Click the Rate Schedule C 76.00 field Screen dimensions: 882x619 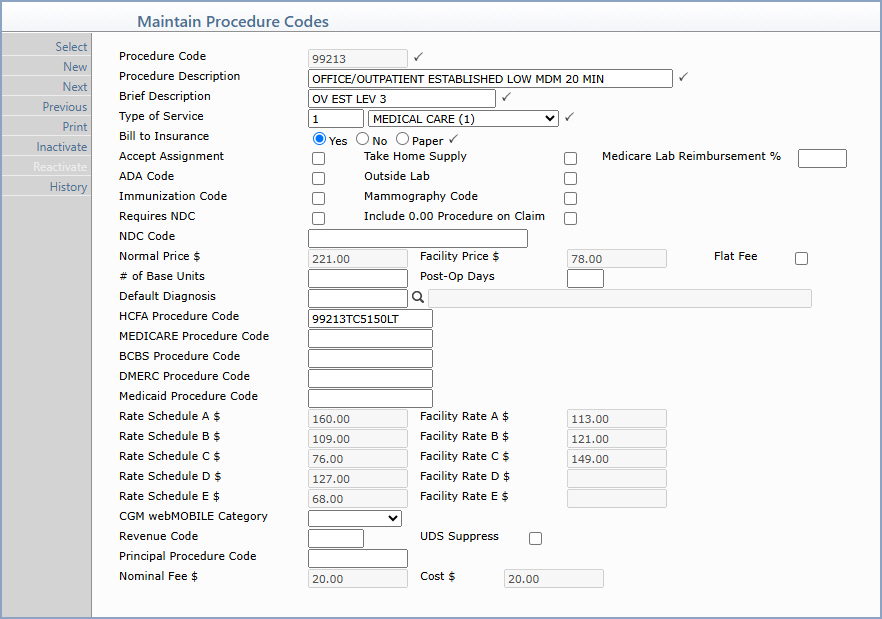point(358,458)
